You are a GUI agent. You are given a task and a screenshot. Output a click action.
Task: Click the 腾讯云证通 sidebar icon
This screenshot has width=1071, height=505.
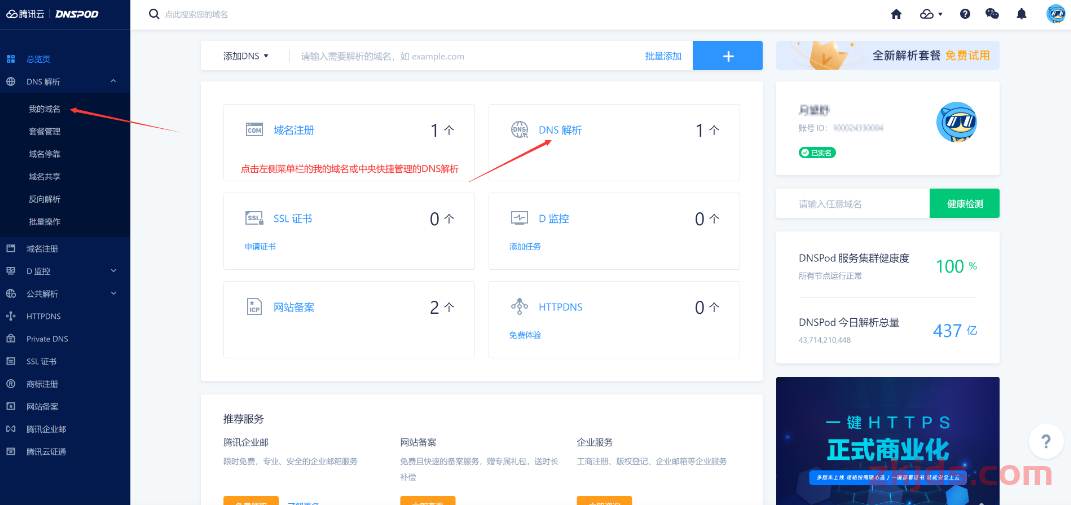tap(10, 452)
